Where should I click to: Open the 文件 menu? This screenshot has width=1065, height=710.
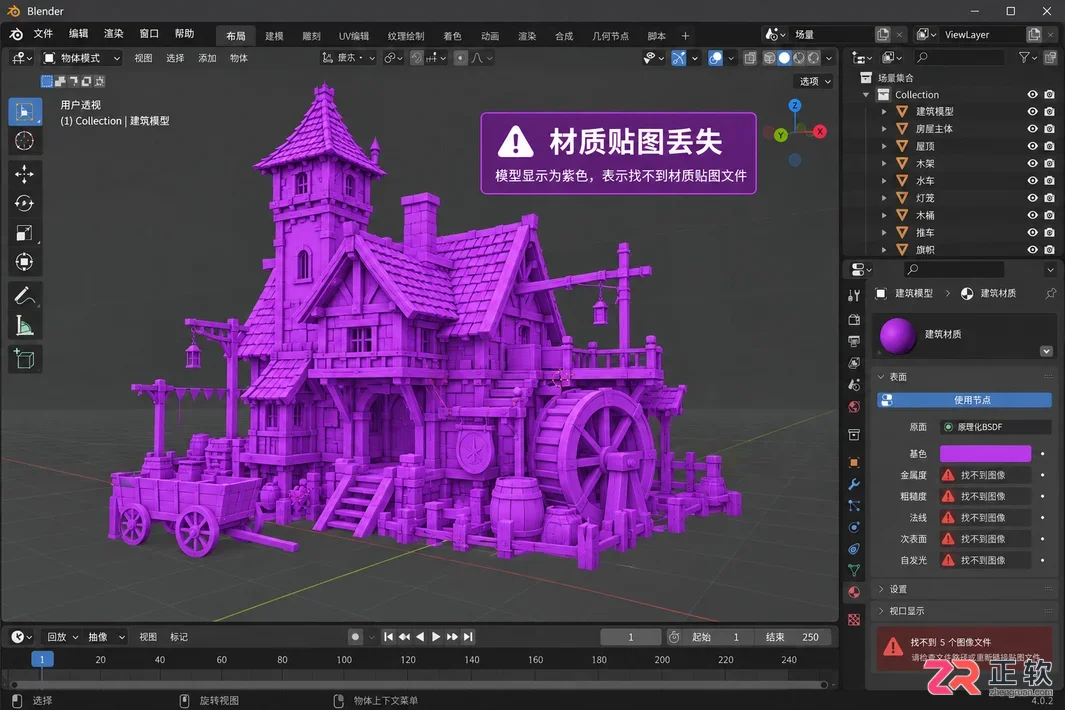click(x=43, y=34)
